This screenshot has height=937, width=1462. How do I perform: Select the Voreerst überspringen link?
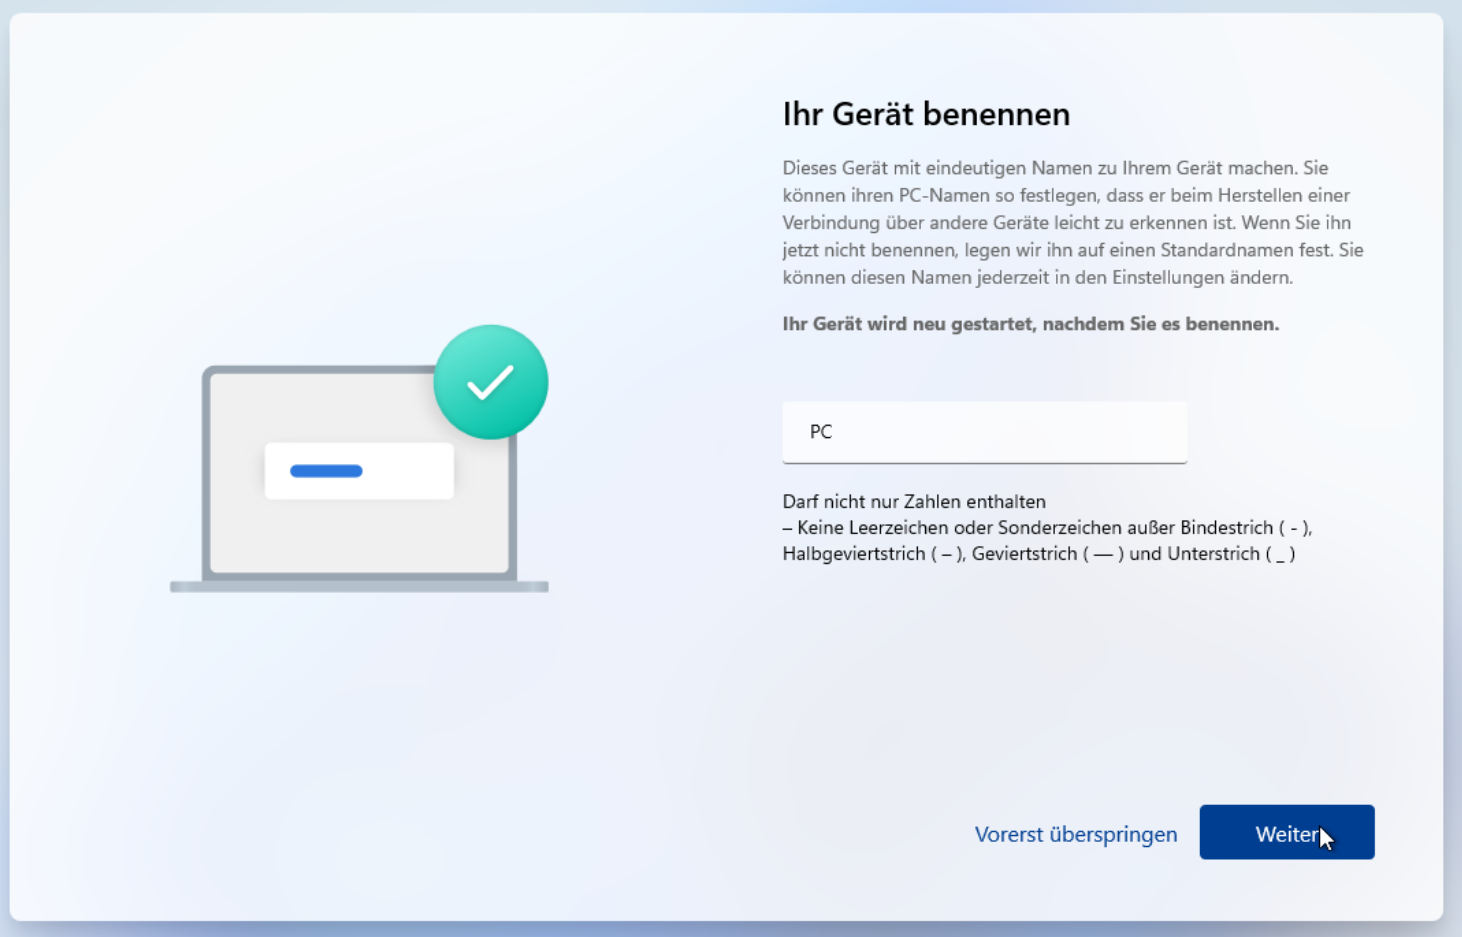pyautogui.click(x=1076, y=834)
